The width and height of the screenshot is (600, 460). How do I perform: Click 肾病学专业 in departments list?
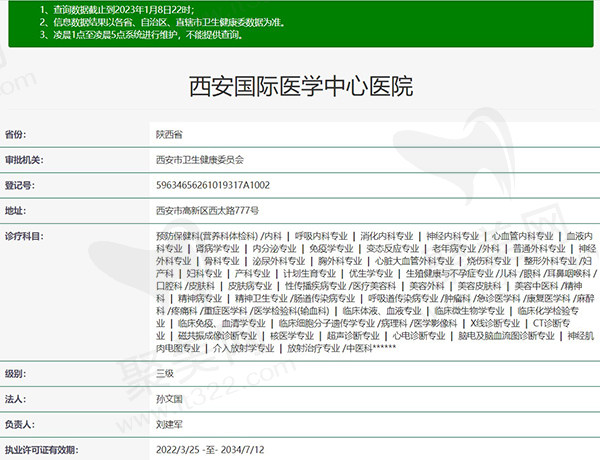pos(217,249)
